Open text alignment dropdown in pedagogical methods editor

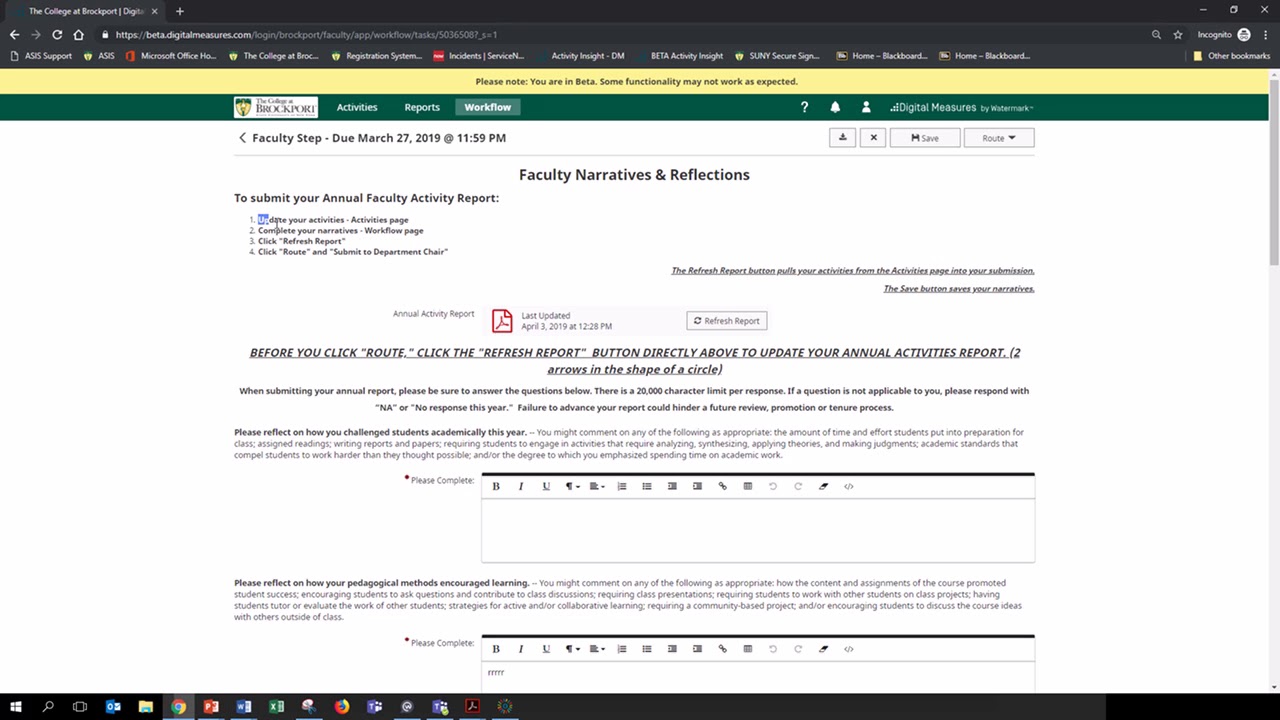(x=597, y=649)
